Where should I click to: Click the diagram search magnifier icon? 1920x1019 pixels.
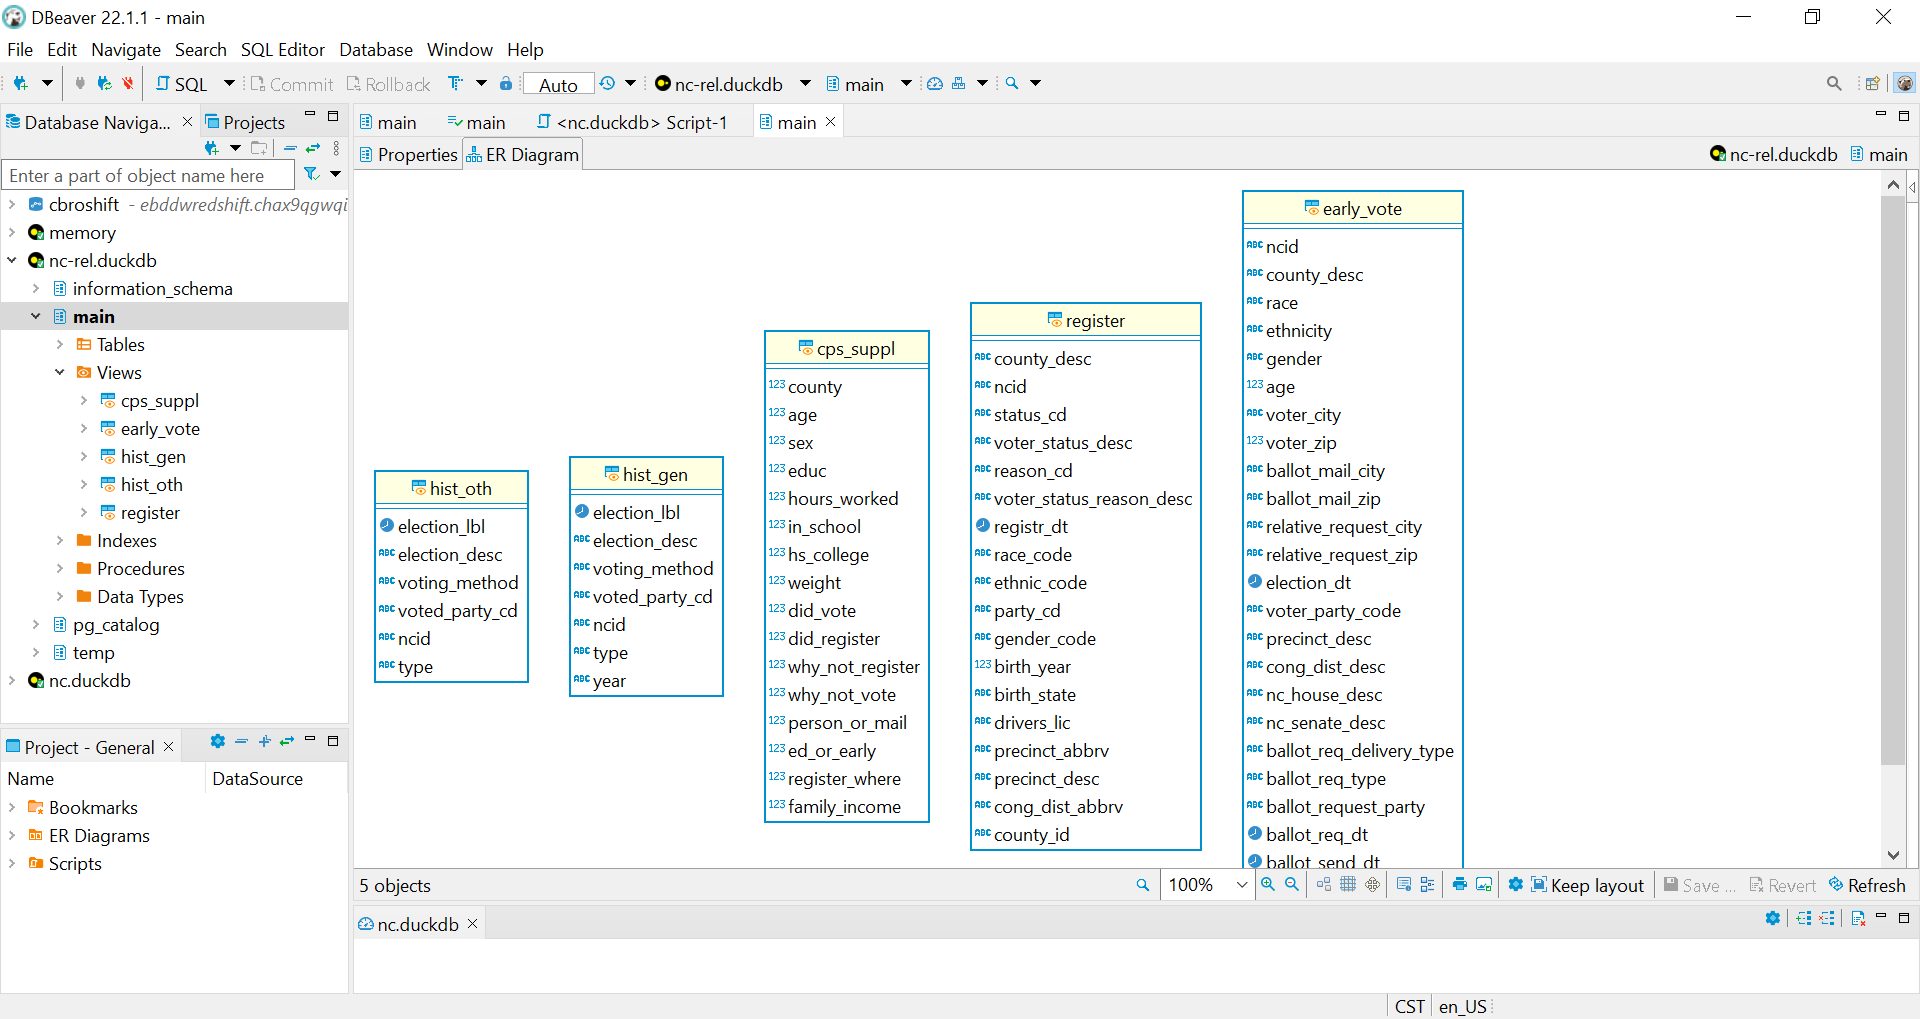(1143, 884)
